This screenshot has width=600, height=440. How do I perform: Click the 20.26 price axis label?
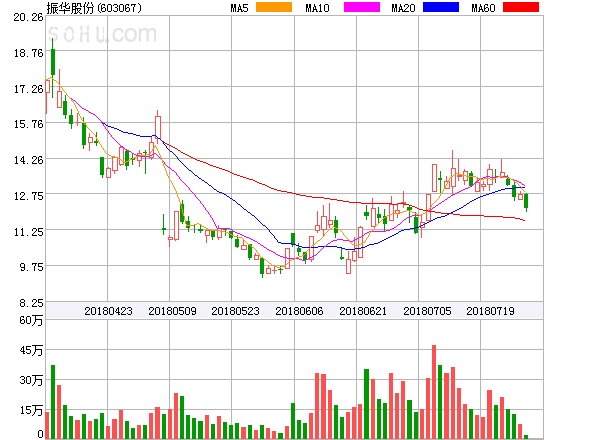click(28, 17)
